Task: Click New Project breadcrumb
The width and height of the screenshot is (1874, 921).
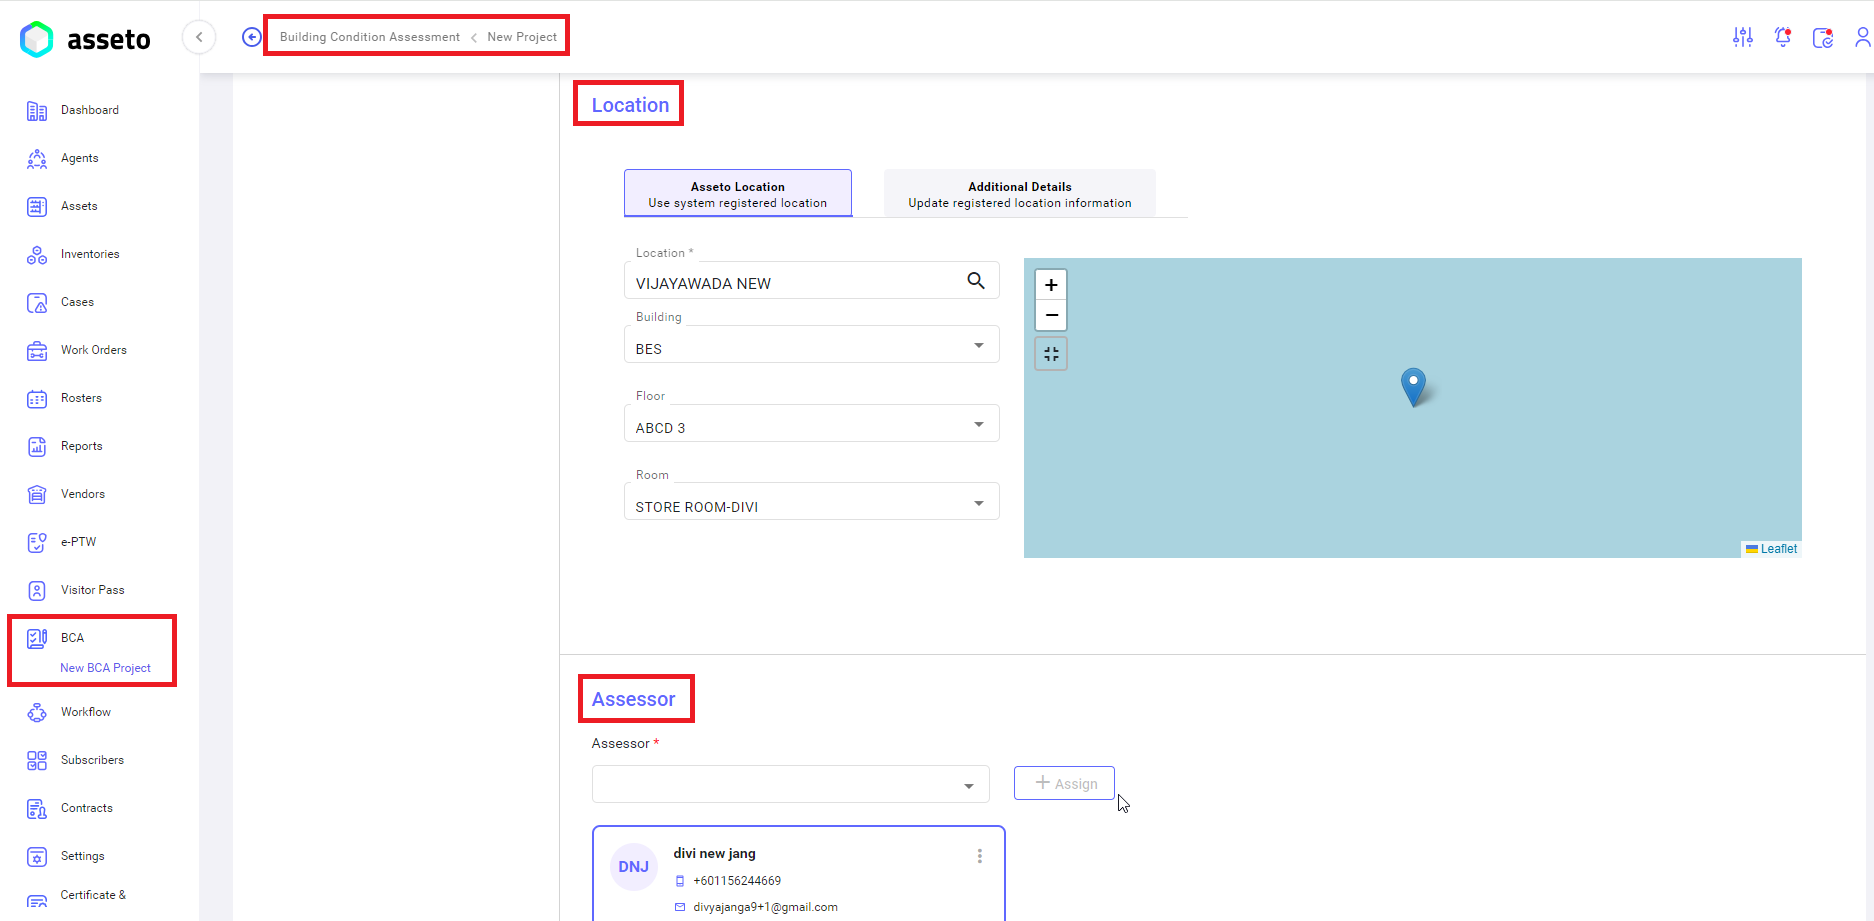Action: pyautogui.click(x=522, y=37)
